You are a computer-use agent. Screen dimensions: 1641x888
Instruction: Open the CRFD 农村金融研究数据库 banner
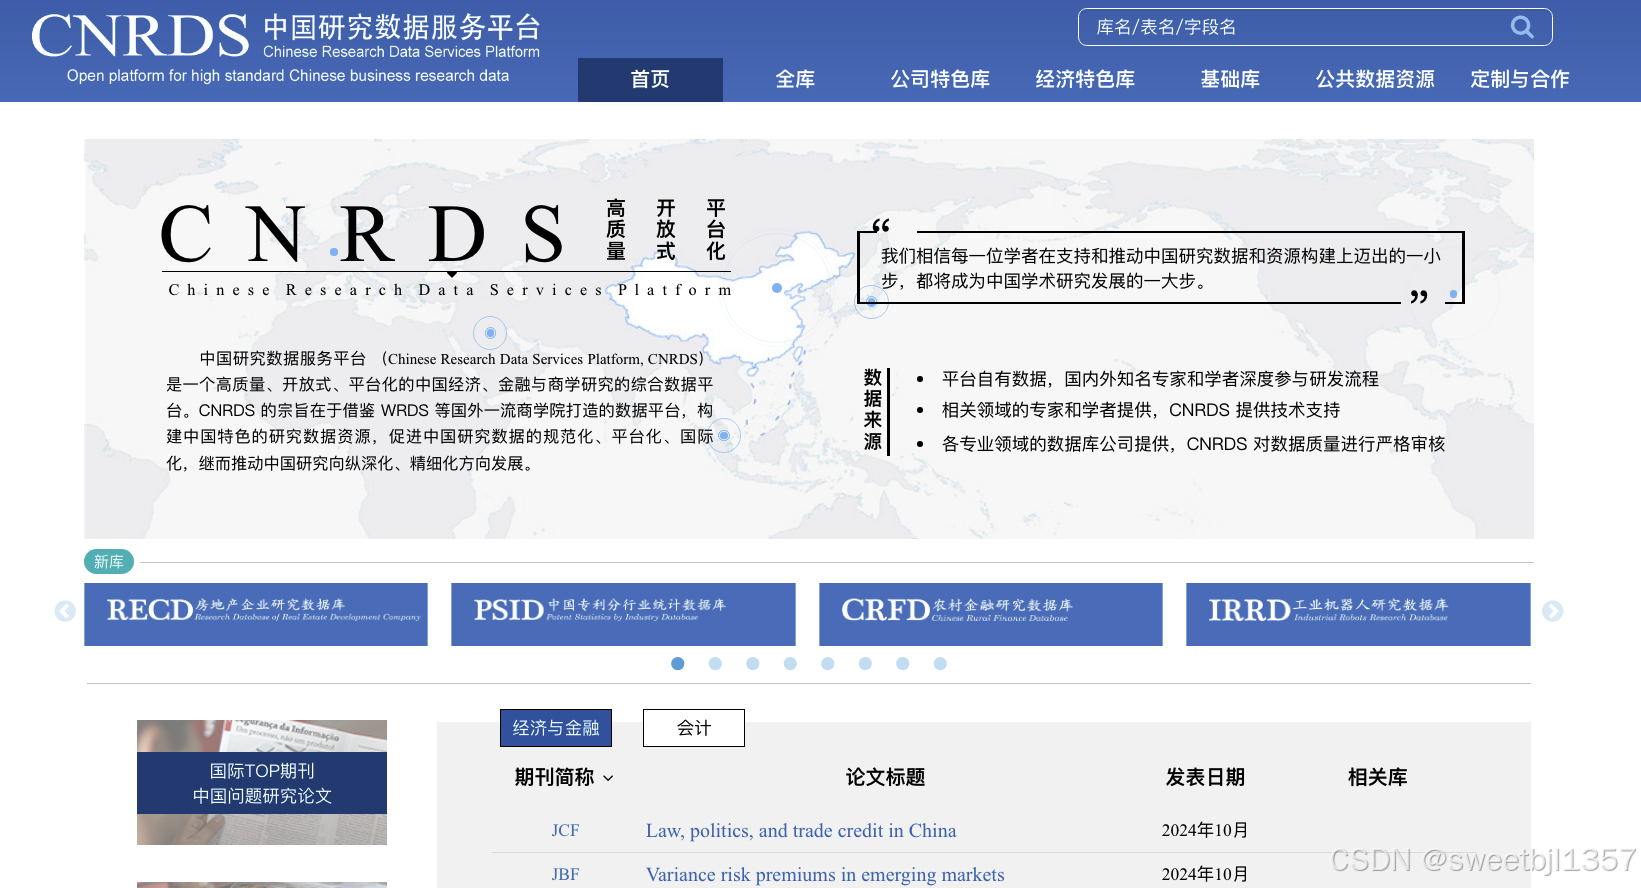(991, 614)
